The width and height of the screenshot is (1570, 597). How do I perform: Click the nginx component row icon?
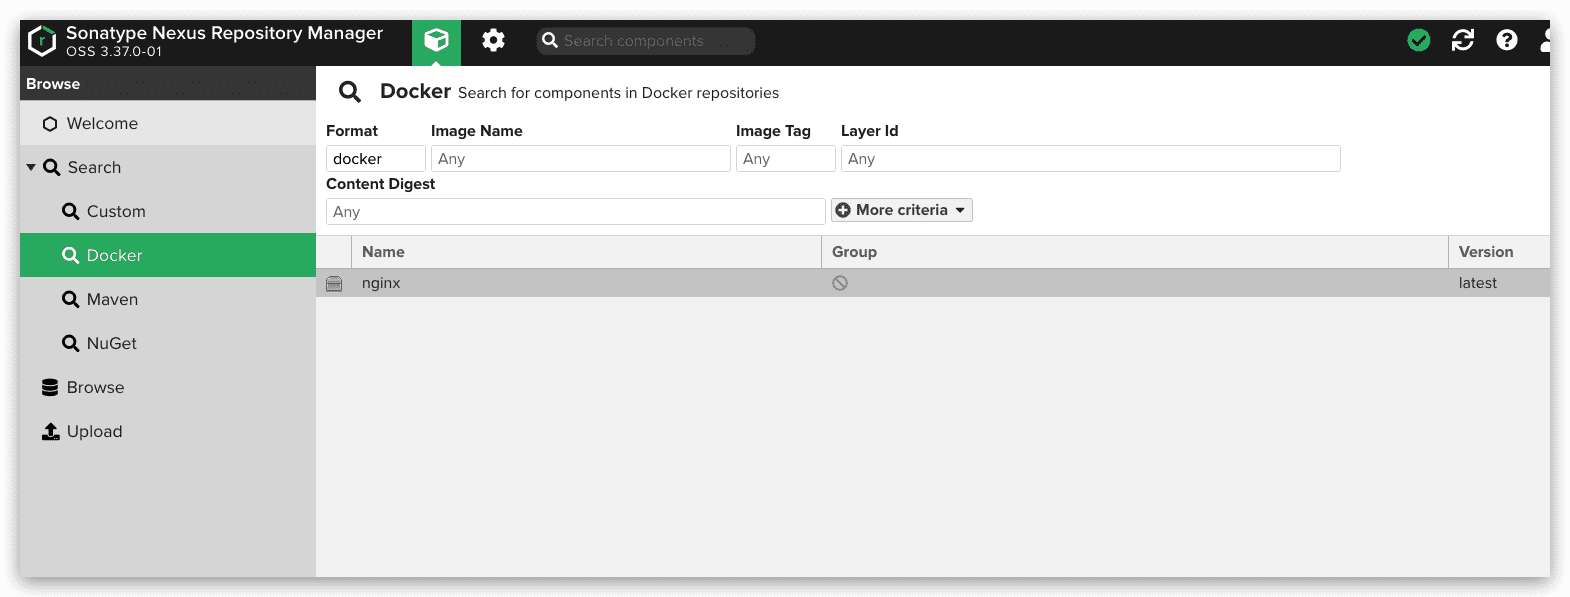(x=334, y=284)
